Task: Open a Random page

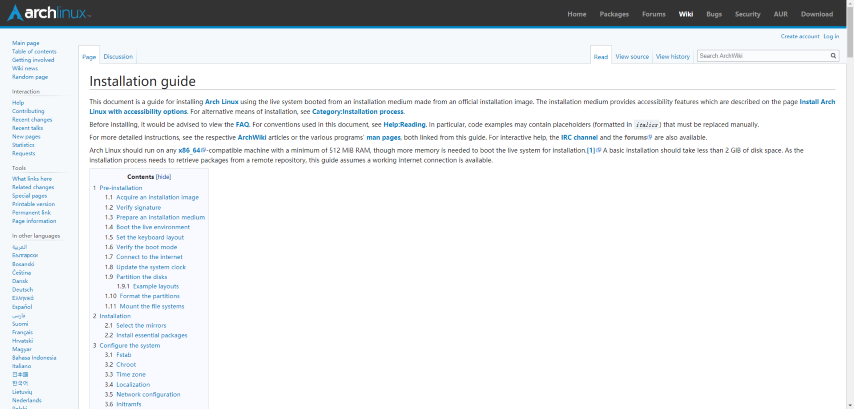Action: (30, 77)
